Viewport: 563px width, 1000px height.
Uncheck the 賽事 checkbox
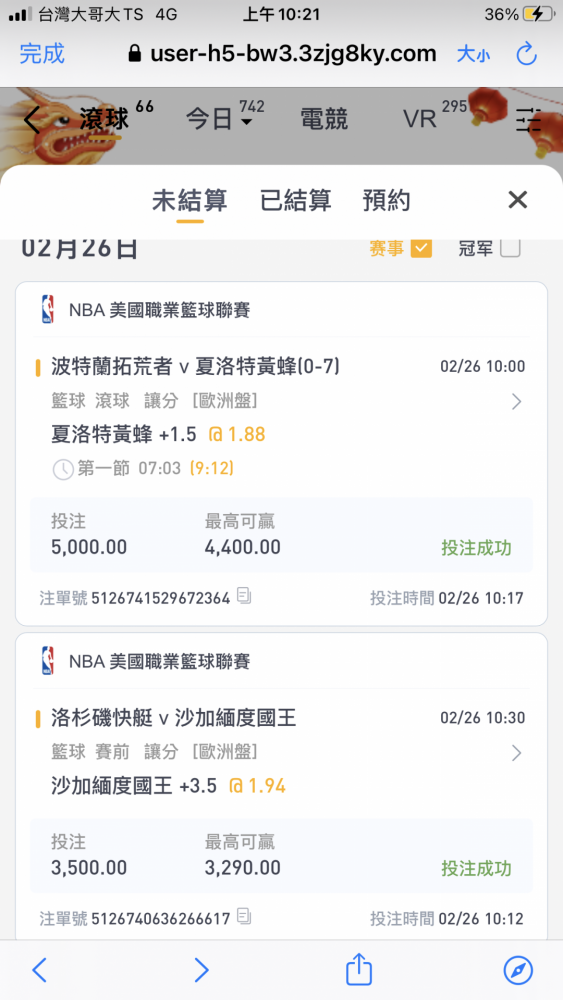tap(421, 248)
